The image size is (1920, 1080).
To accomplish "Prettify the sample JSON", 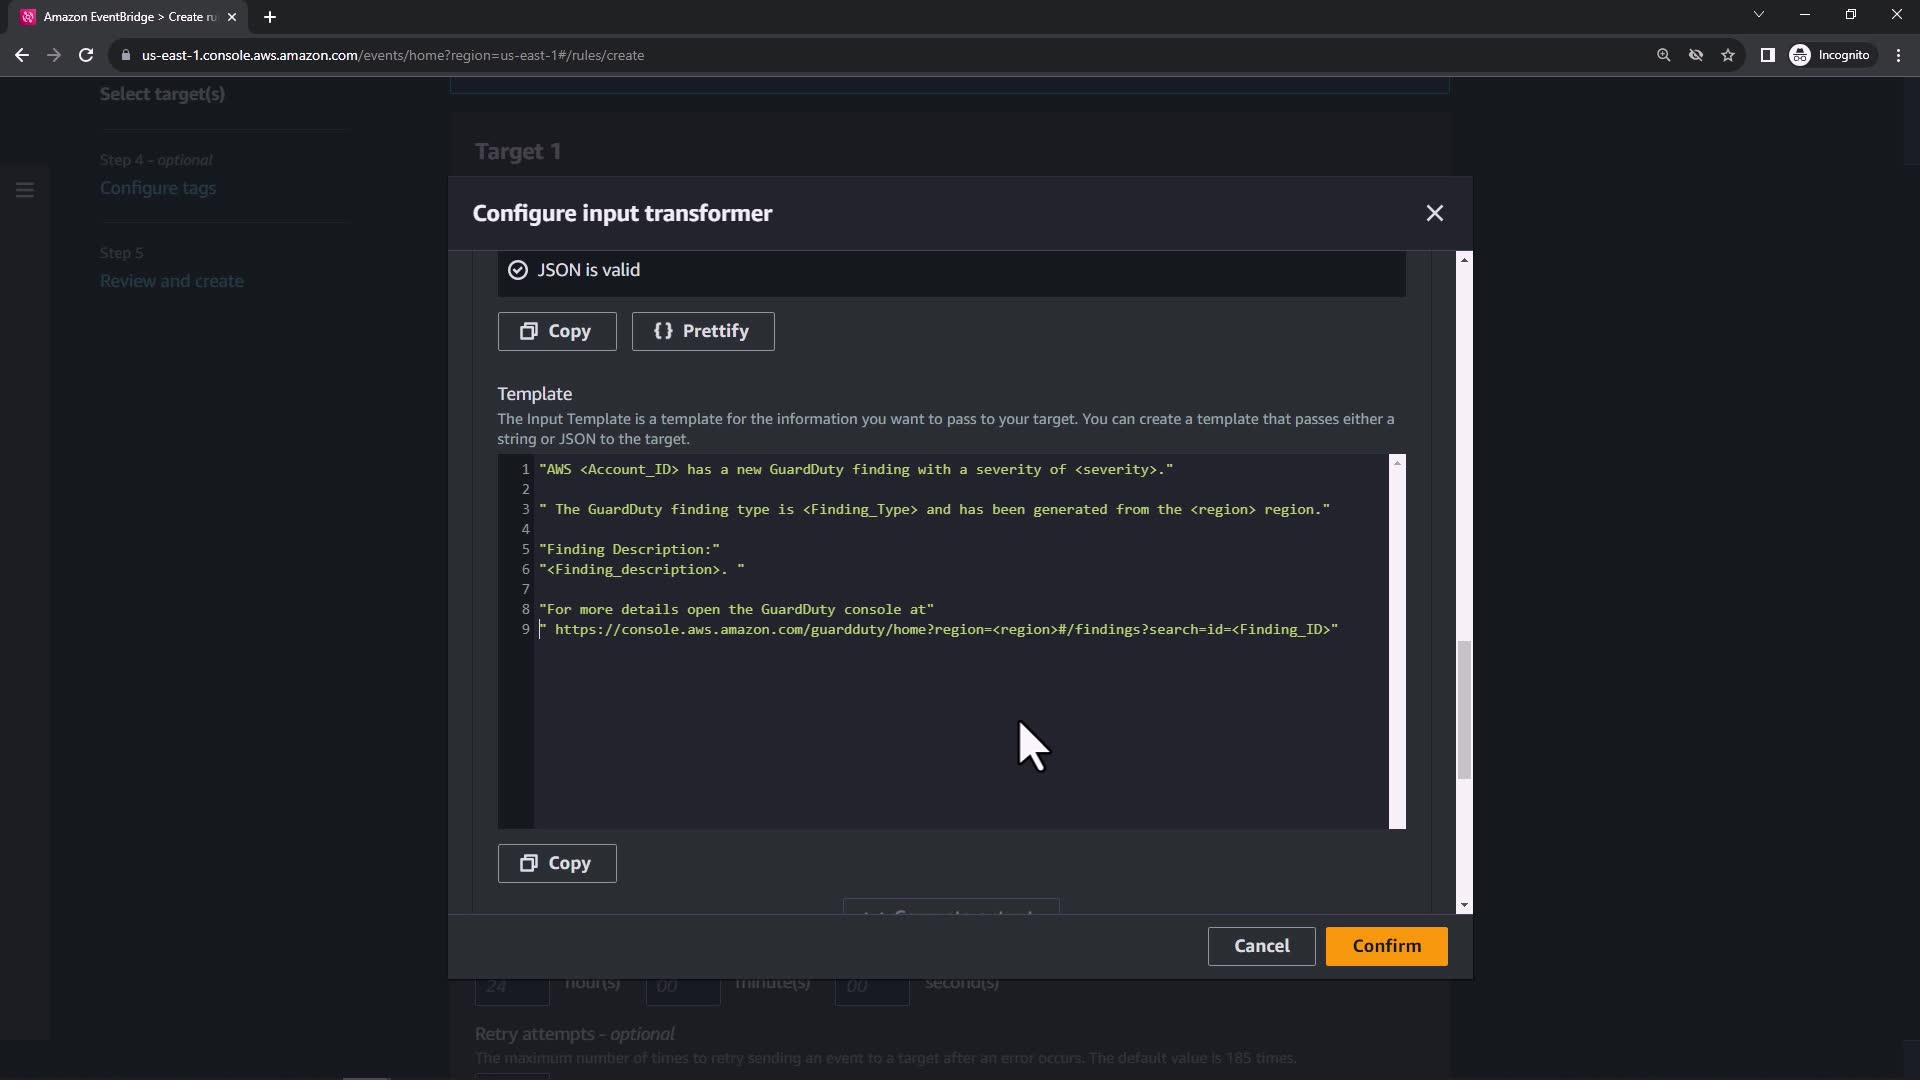I will tap(702, 331).
